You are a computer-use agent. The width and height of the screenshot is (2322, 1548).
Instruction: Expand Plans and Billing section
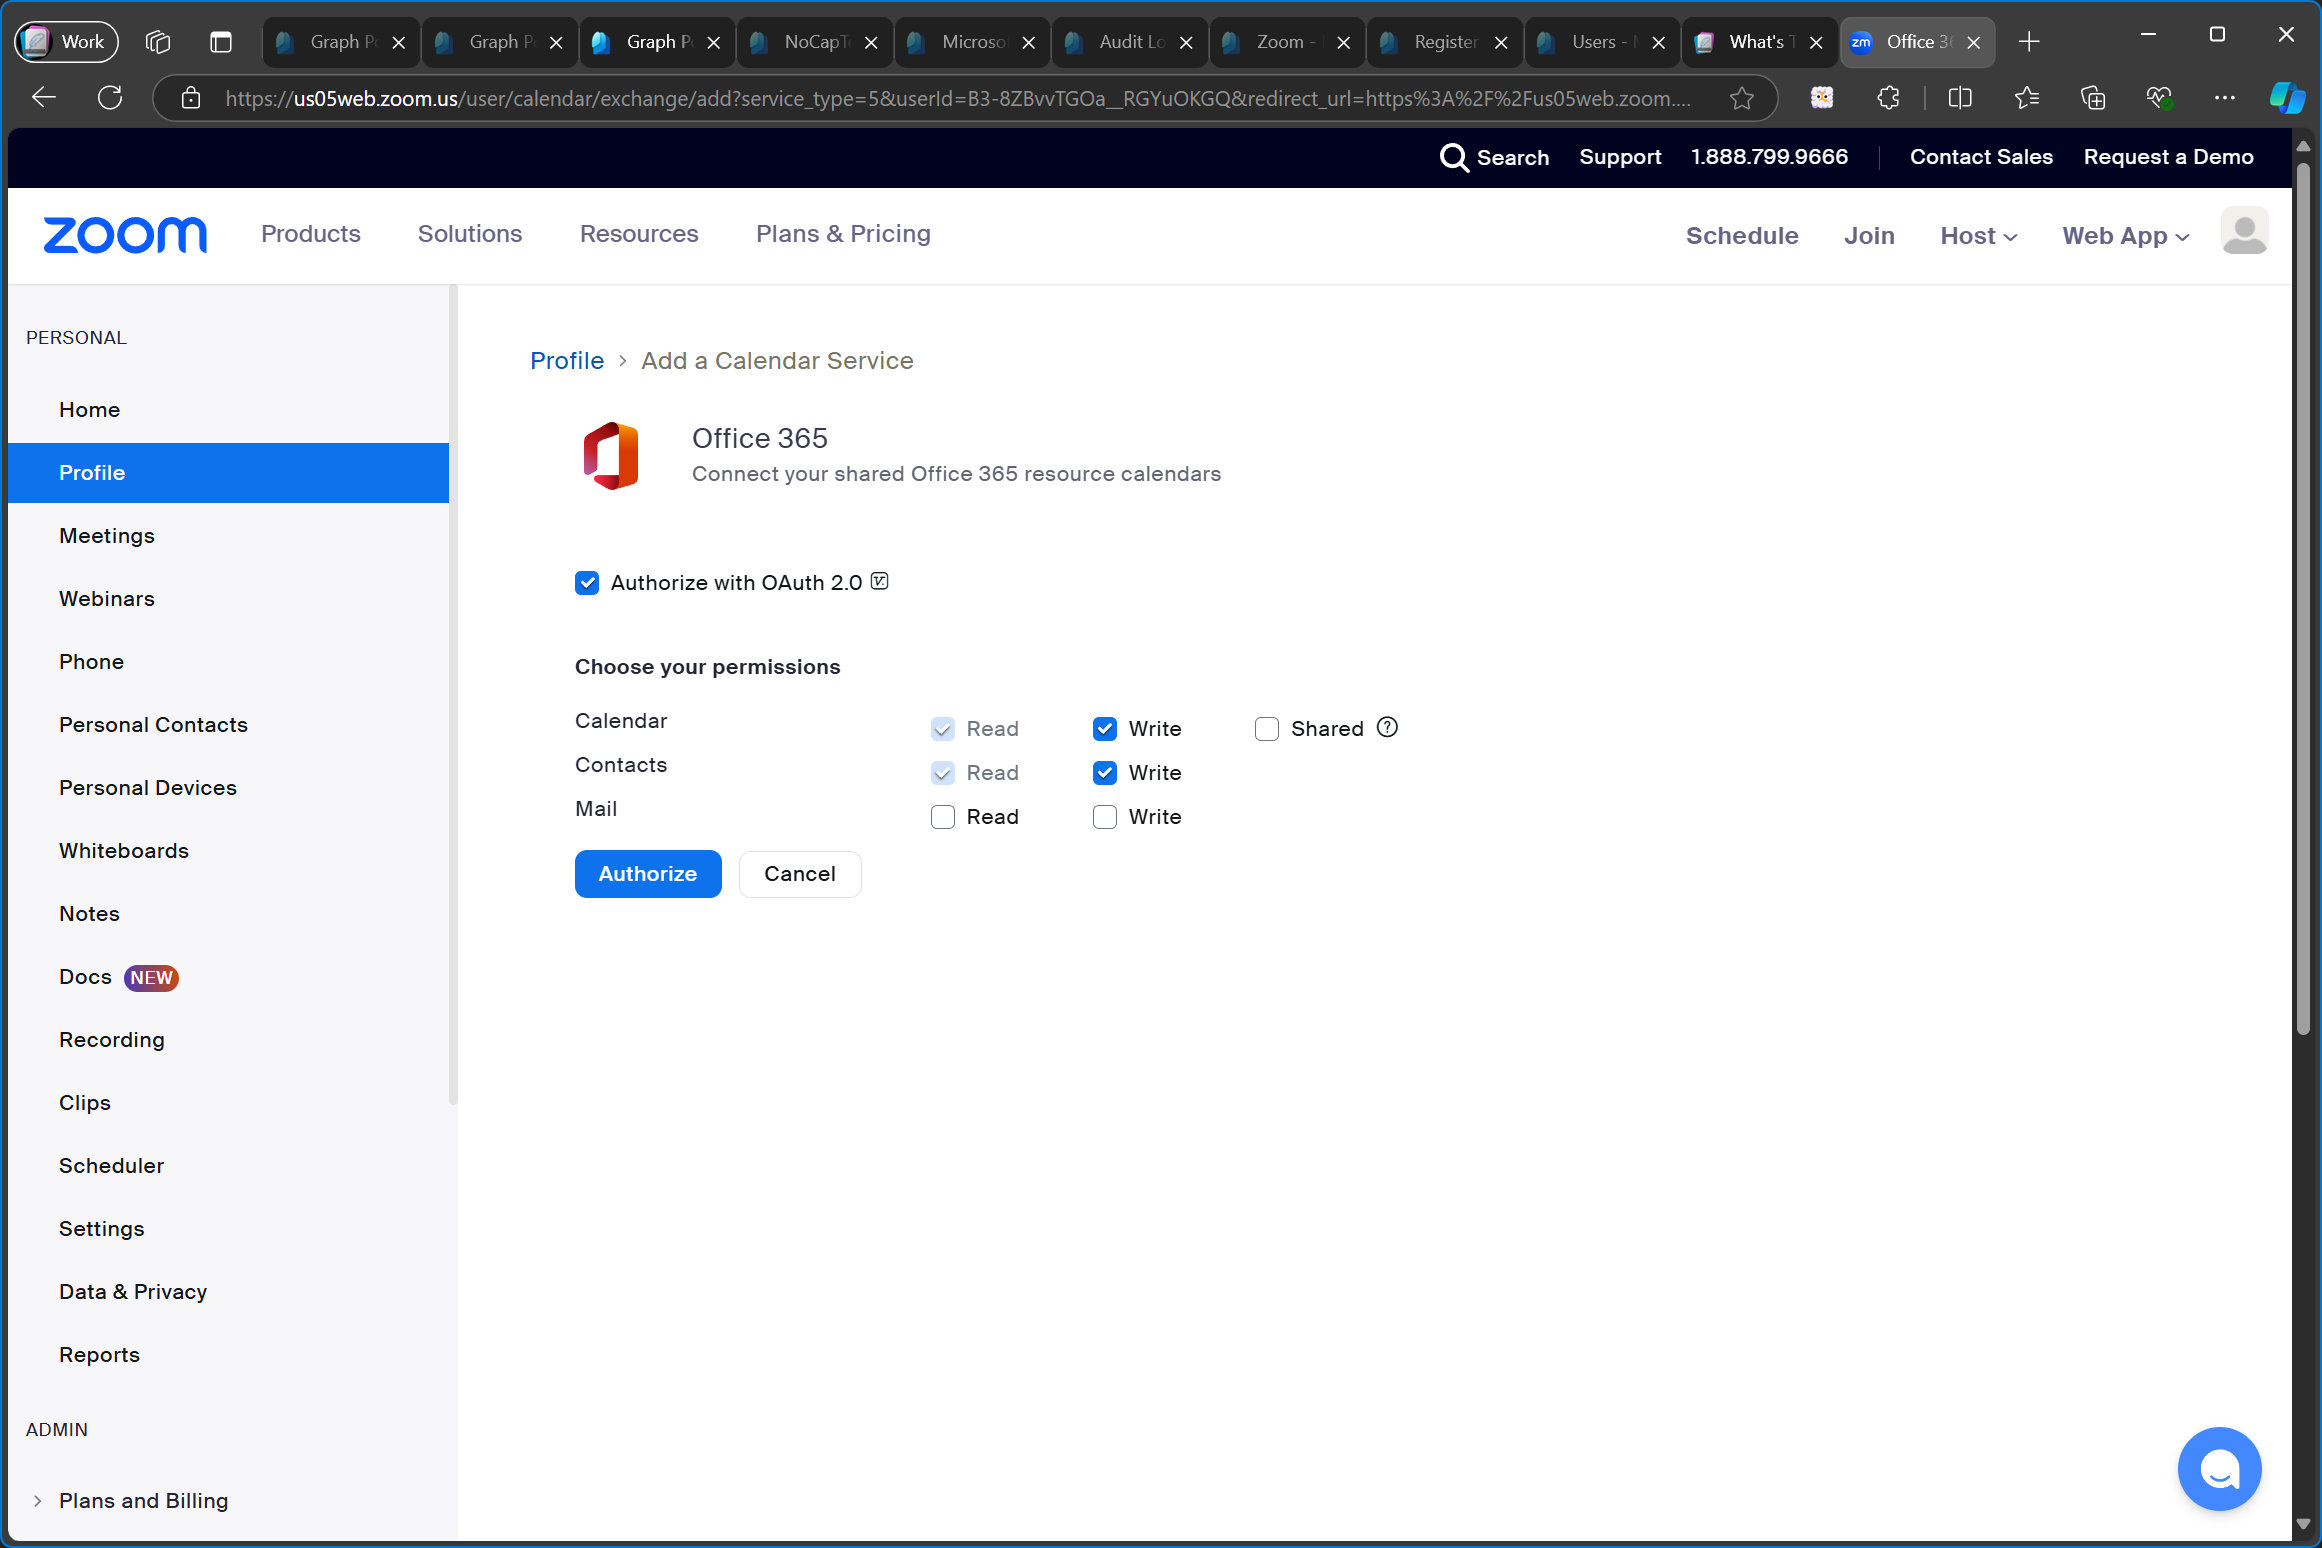pos(37,1501)
